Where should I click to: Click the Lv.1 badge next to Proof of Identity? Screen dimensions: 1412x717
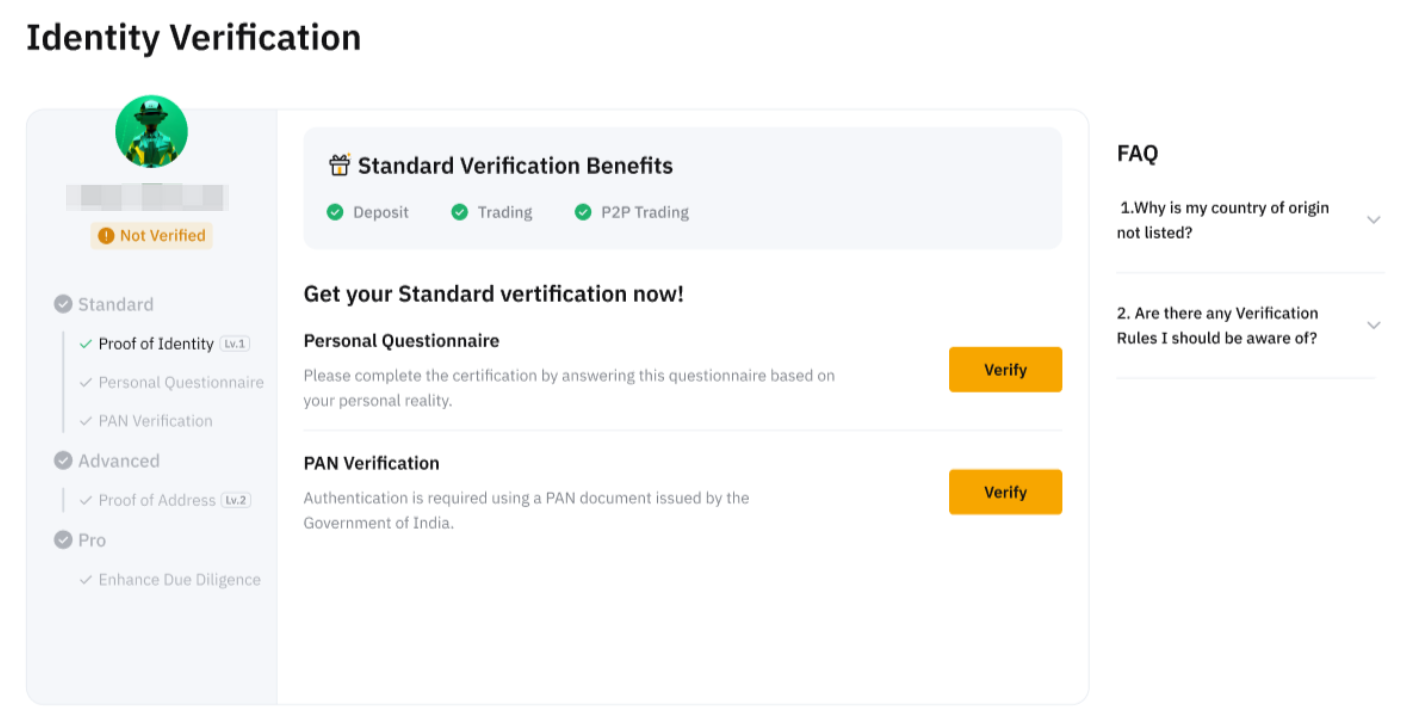[x=235, y=343]
